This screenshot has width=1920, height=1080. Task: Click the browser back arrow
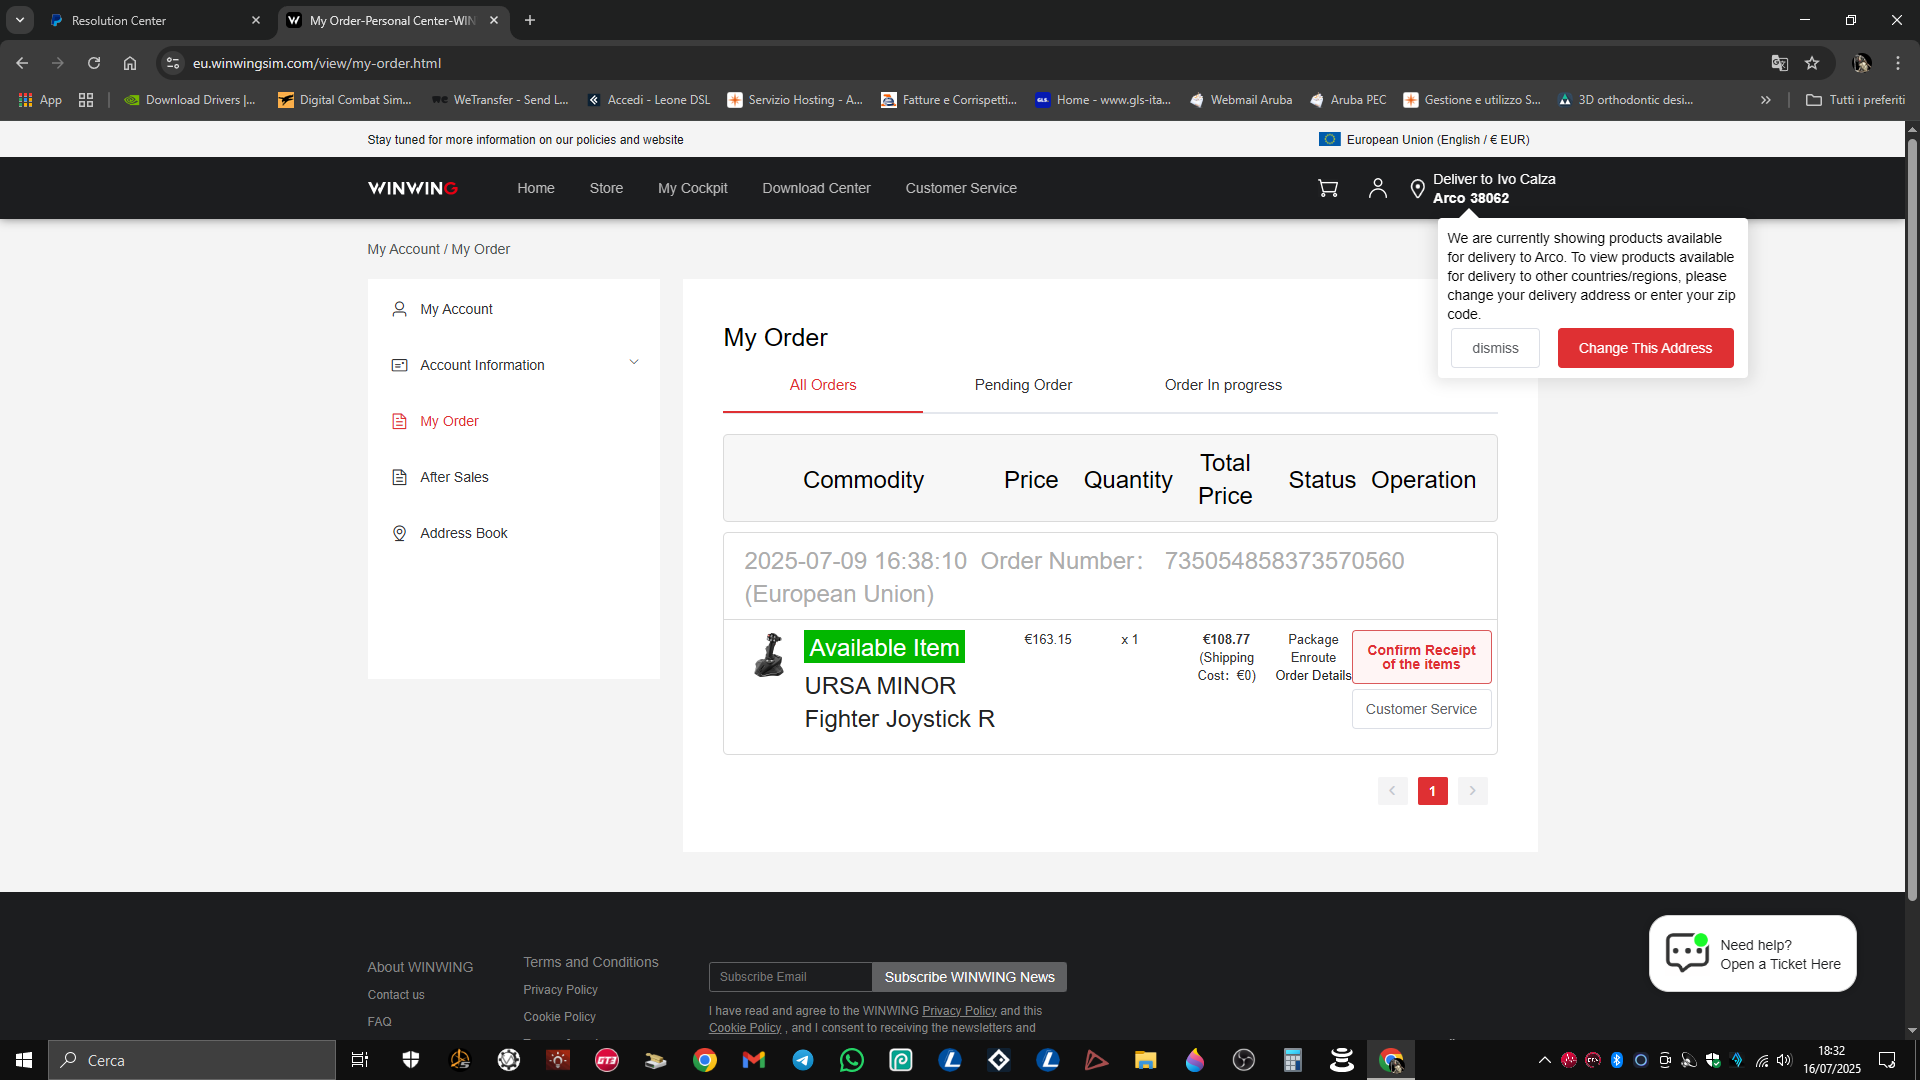(x=22, y=63)
